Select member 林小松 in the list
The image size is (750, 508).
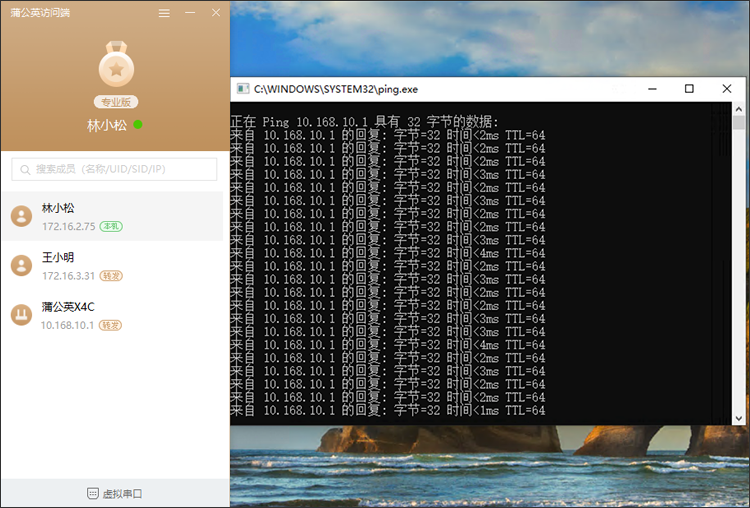click(112, 216)
